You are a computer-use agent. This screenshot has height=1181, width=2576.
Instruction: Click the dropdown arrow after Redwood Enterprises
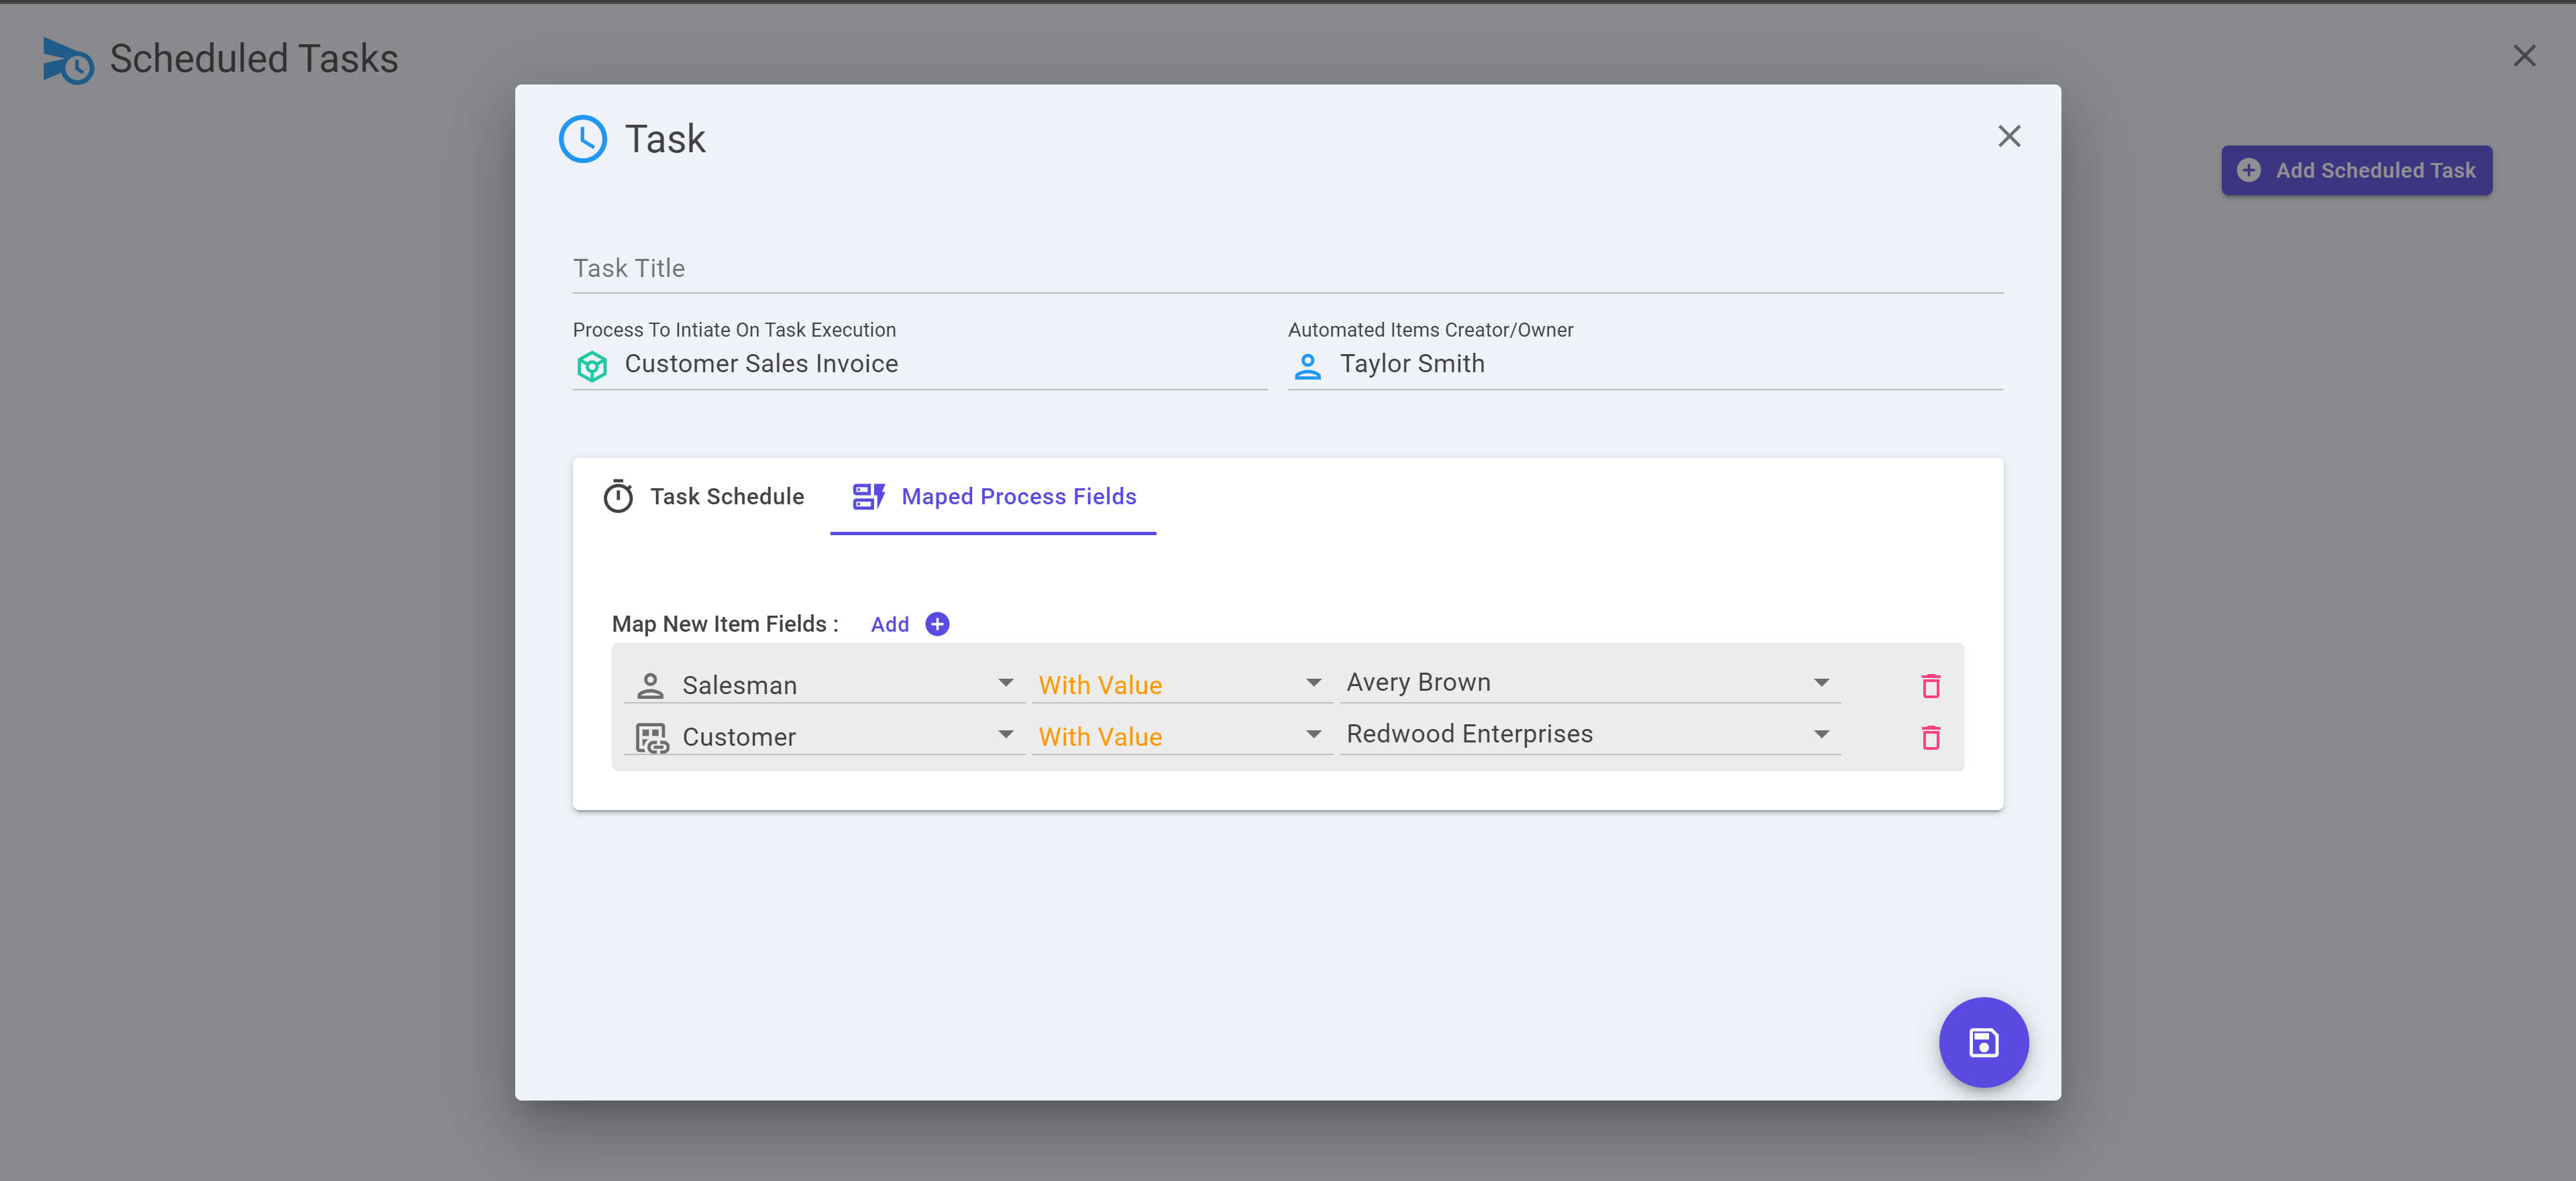pos(1821,735)
